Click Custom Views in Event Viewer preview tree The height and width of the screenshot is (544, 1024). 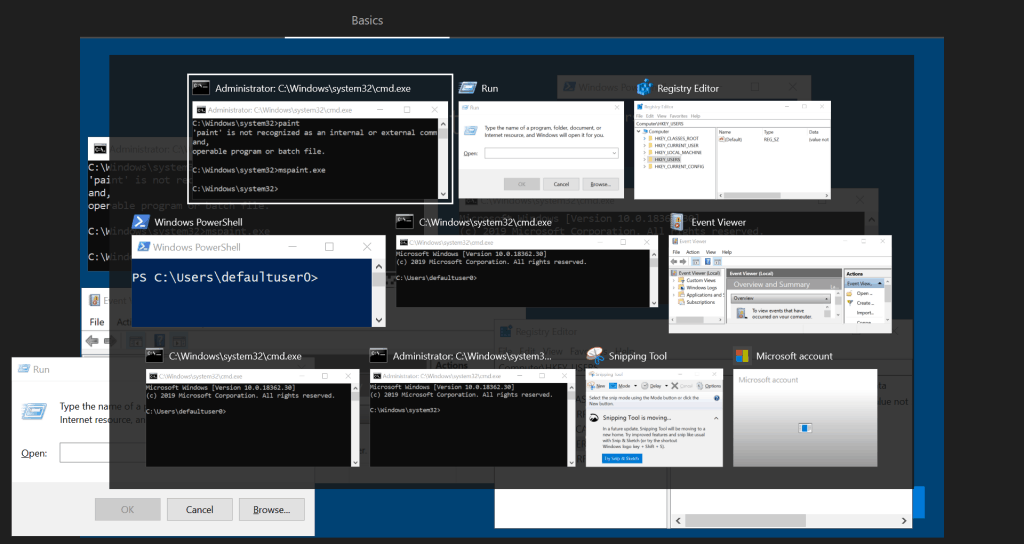pos(701,280)
